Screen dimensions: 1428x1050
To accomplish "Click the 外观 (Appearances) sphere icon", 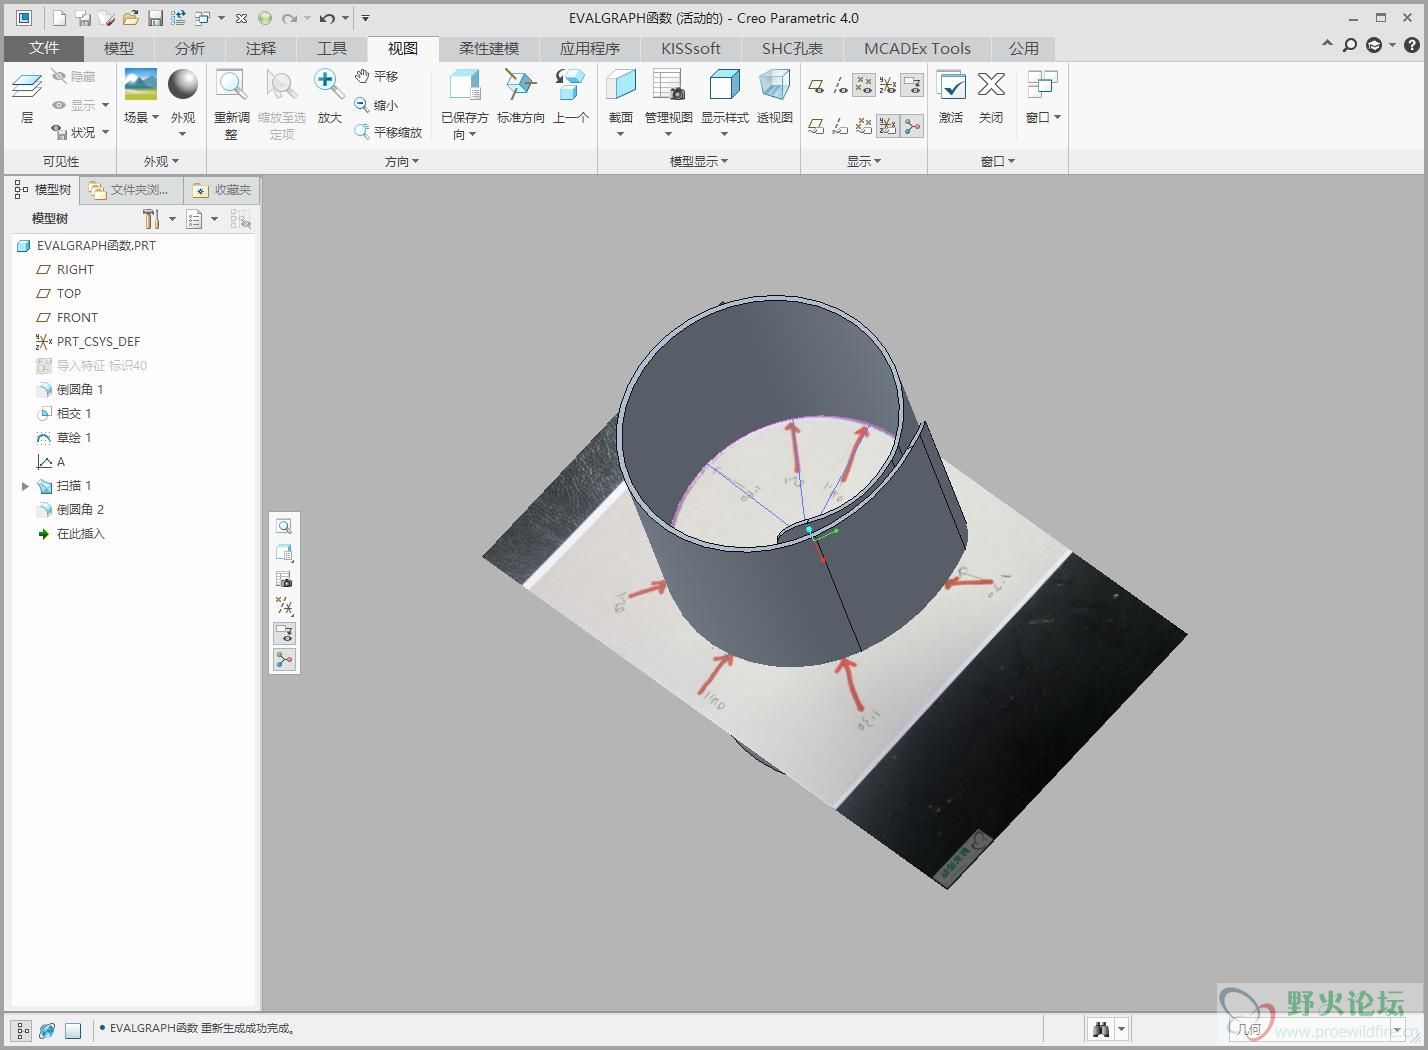I will 183,84.
